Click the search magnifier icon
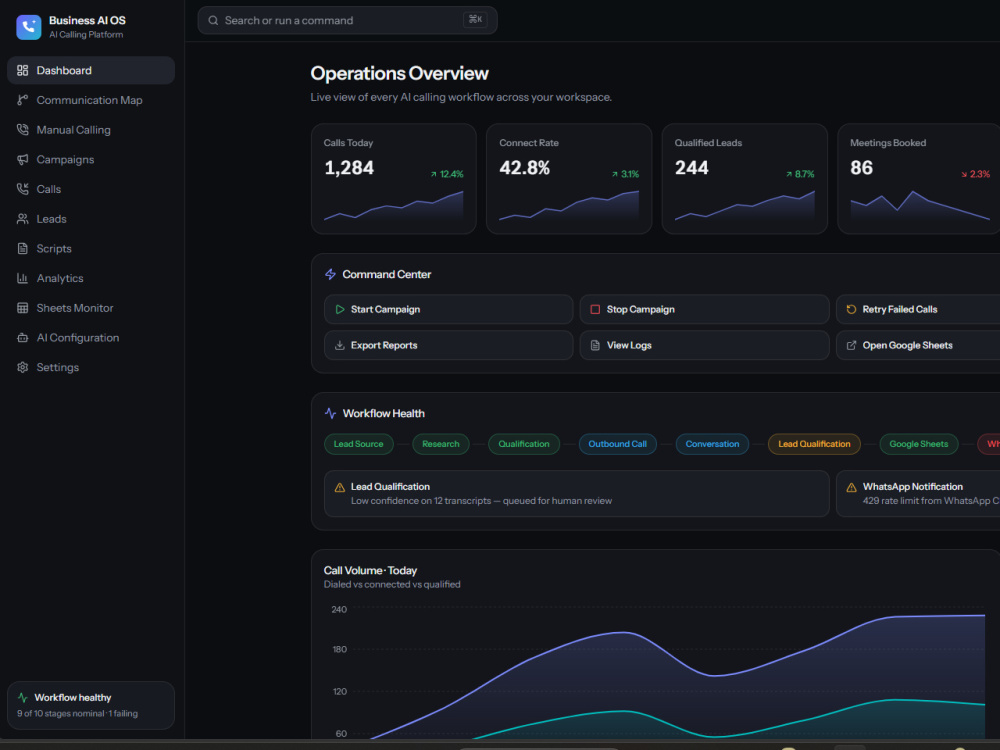The image size is (1000, 750). click(x=213, y=20)
